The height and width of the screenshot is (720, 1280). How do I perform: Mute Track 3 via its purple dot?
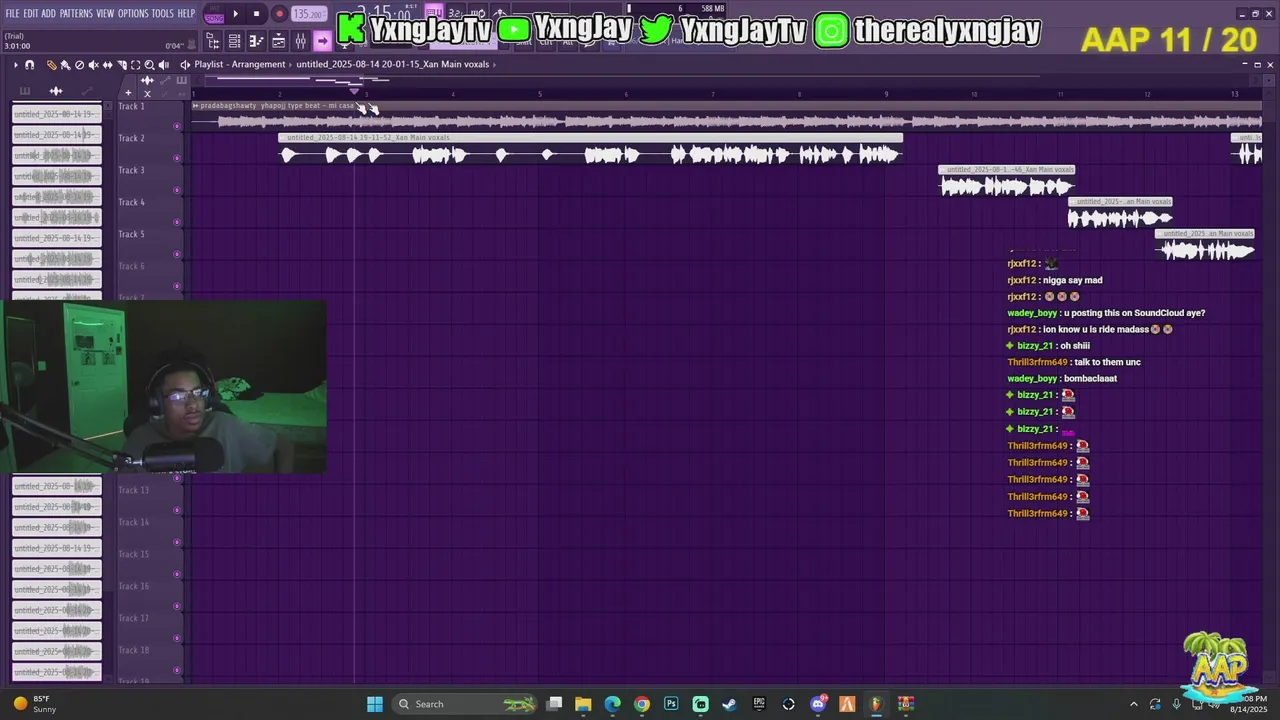pyautogui.click(x=177, y=190)
